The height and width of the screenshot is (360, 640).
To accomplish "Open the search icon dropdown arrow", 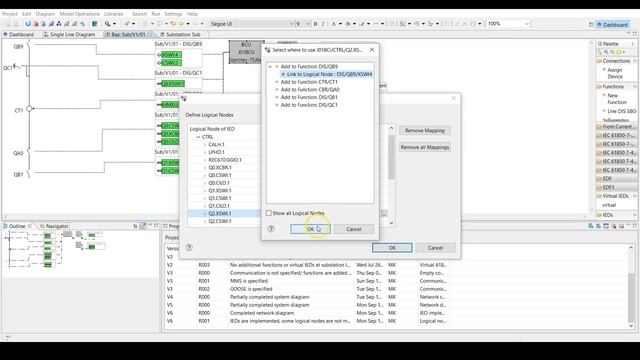I will (114, 24).
